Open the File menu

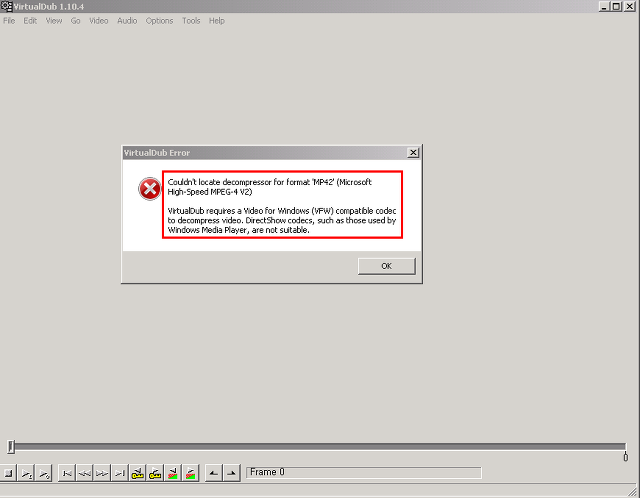(9, 20)
